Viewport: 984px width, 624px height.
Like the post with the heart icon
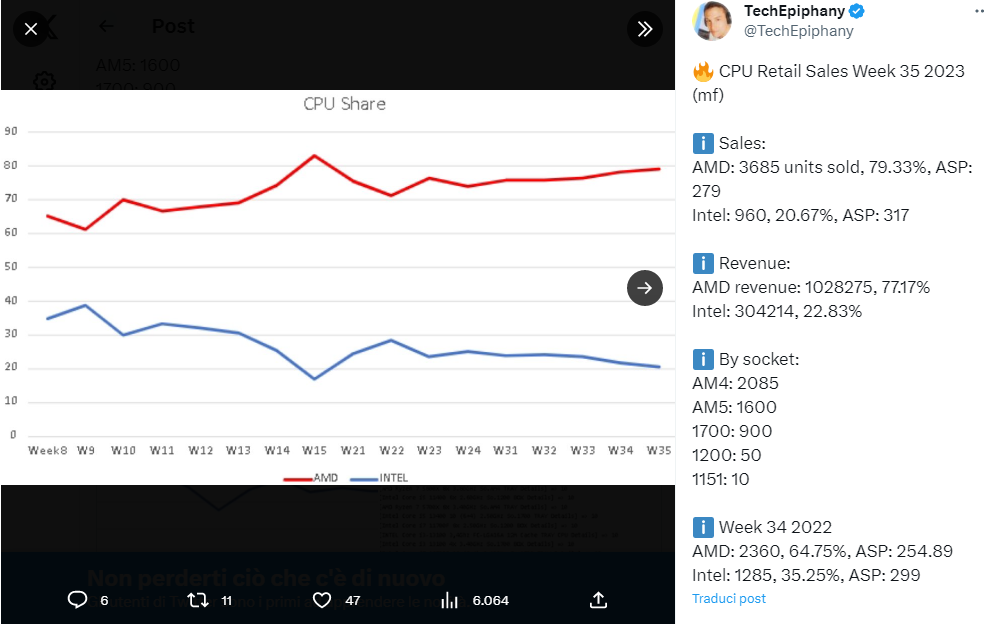pyautogui.click(x=322, y=600)
